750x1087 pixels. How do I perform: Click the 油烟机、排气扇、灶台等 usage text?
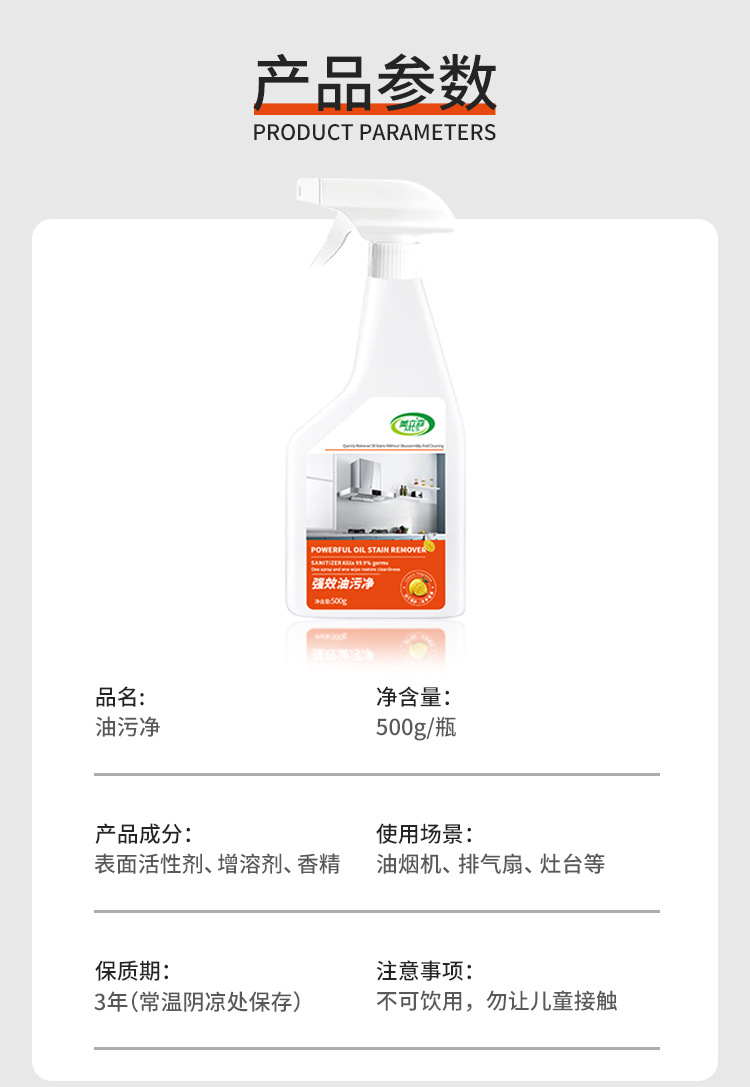(x=491, y=864)
